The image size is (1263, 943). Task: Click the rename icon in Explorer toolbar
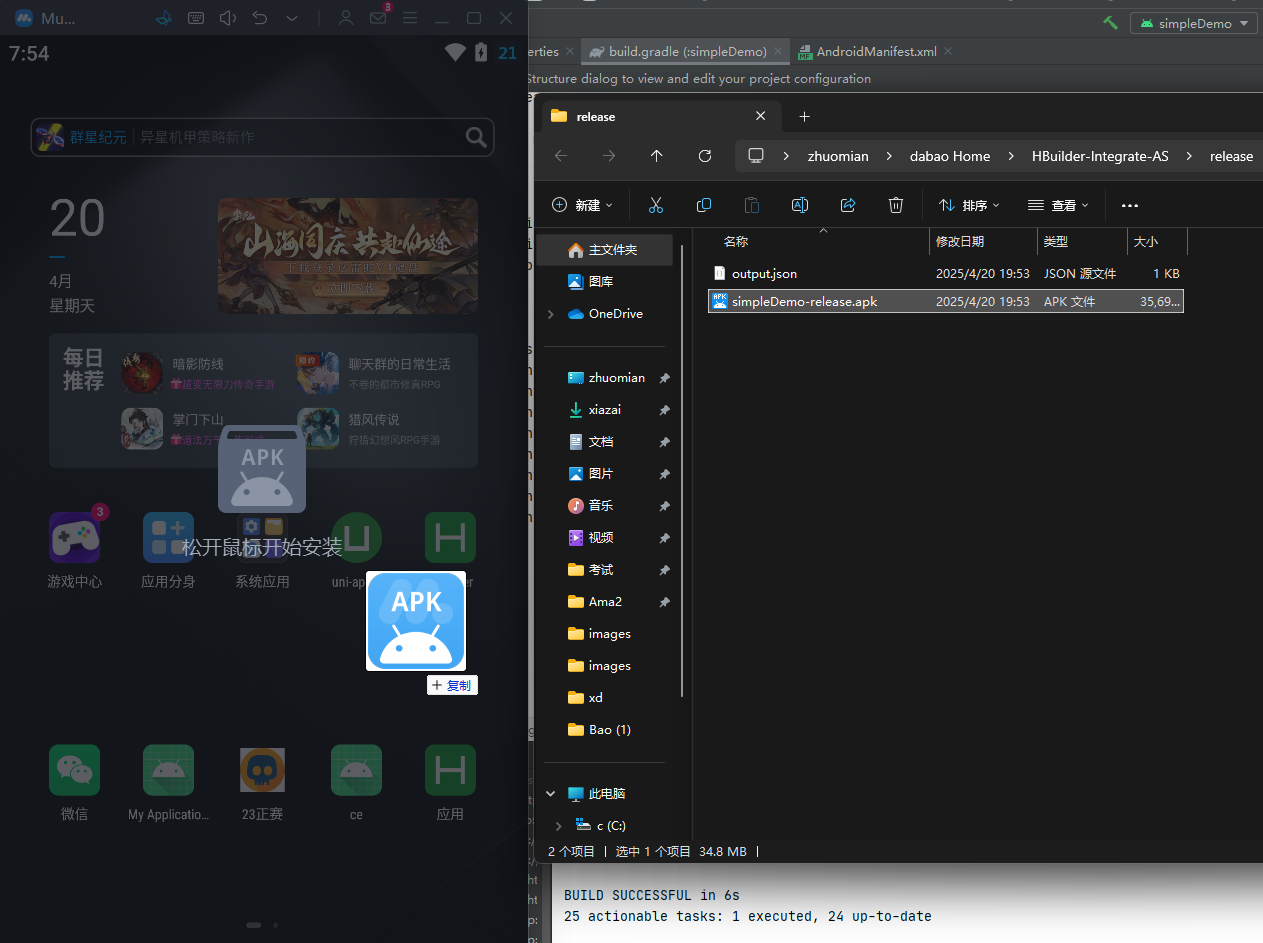(800, 205)
